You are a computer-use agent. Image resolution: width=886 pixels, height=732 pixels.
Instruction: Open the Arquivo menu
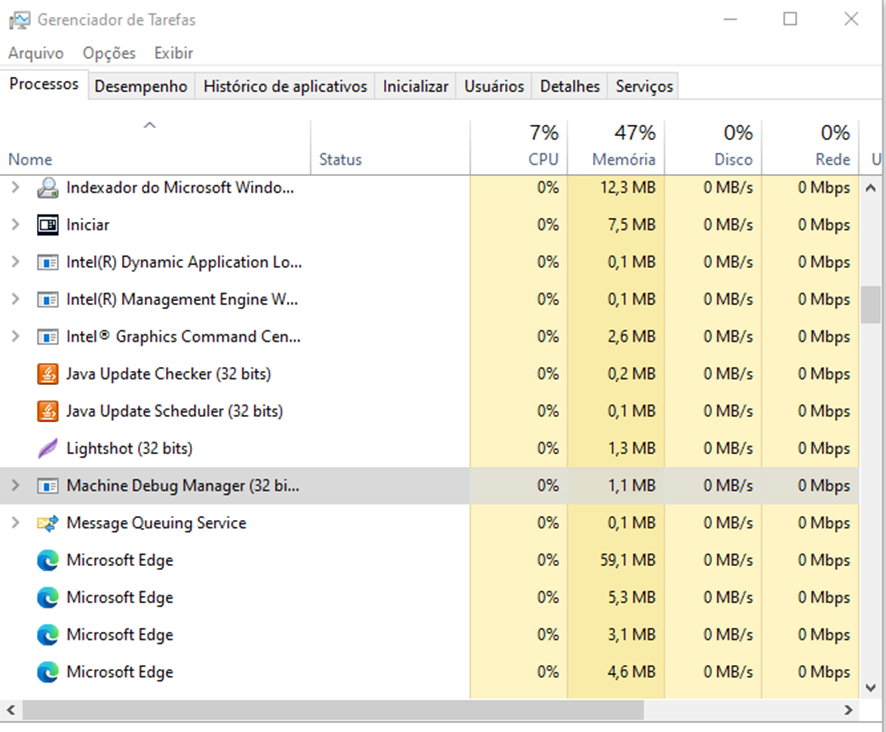(36, 53)
